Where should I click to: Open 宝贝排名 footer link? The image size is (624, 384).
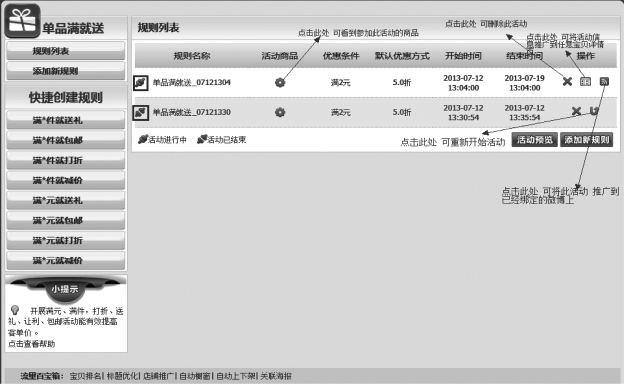(85, 376)
